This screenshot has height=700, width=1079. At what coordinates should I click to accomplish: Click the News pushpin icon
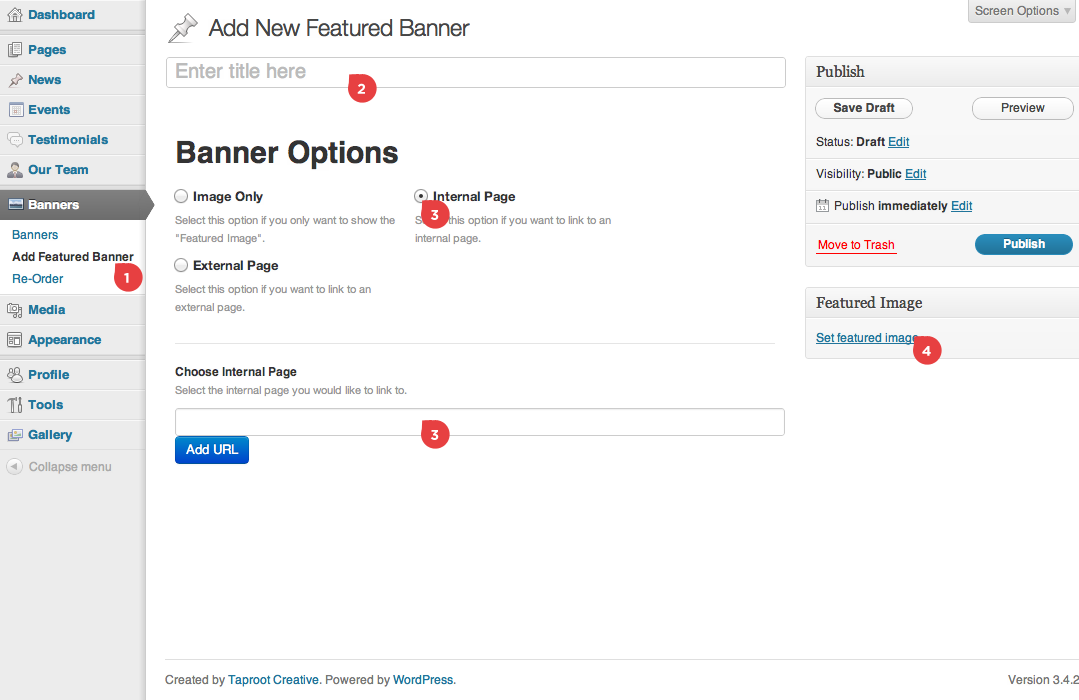(x=15, y=80)
